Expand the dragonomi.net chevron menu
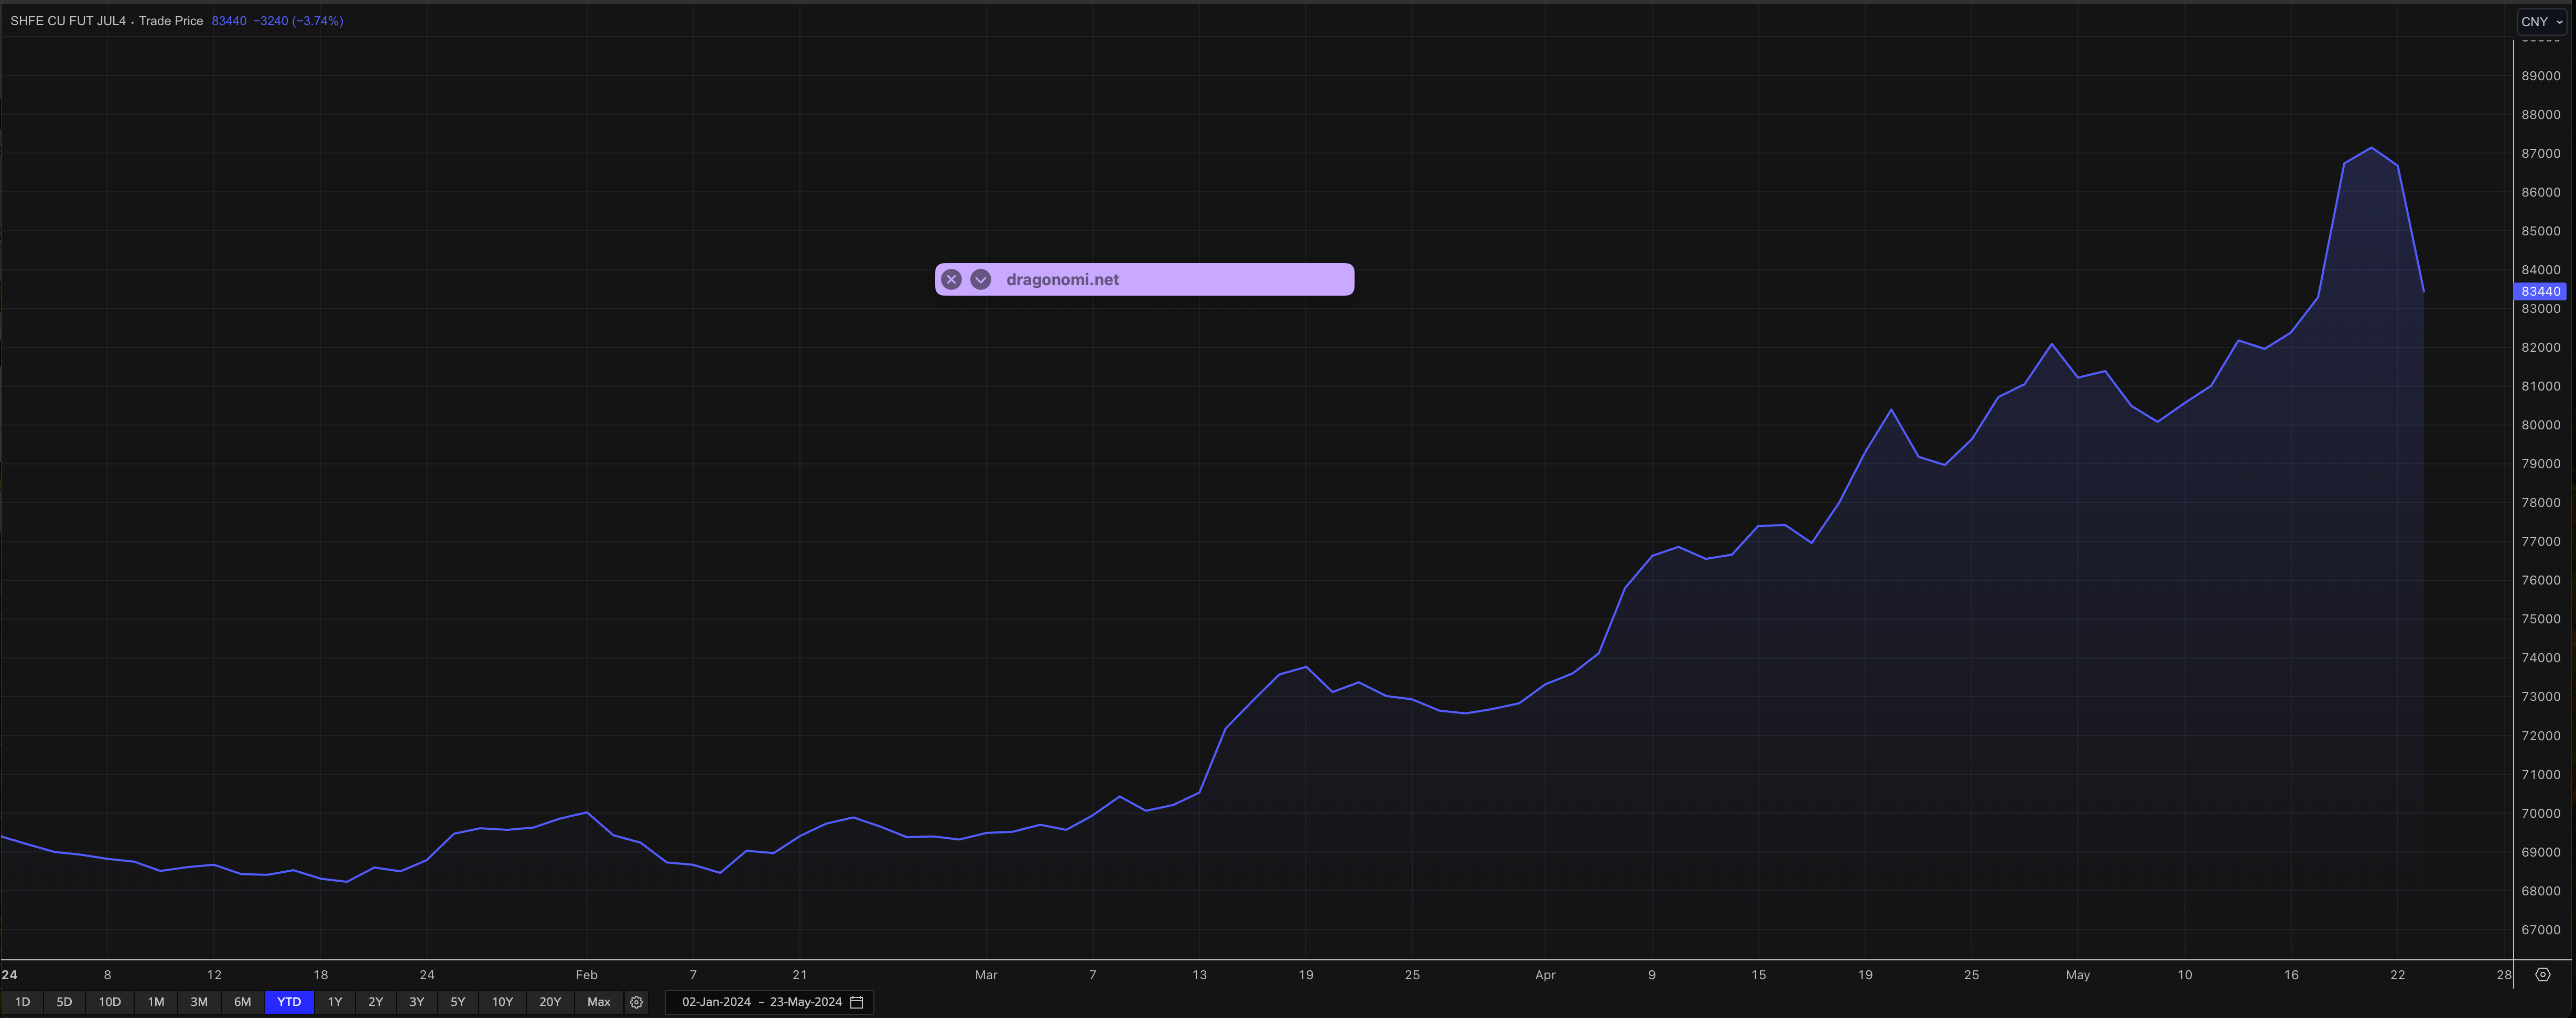 pos(981,280)
